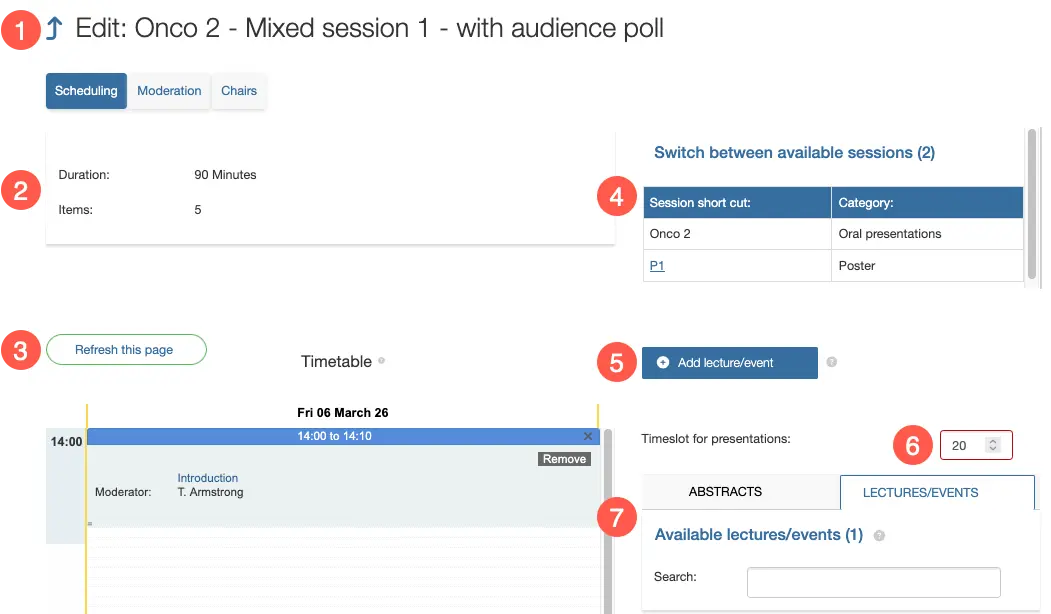Image resolution: width=1051 pixels, height=614 pixels.
Task: Select the ABSTRACTS tab
Action: point(725,492)
